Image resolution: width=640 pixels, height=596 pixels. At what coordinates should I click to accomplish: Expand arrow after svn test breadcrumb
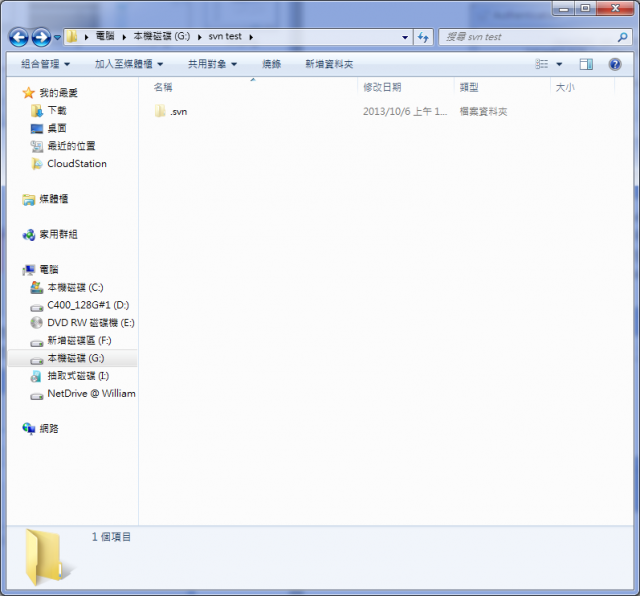pos(251,37)
